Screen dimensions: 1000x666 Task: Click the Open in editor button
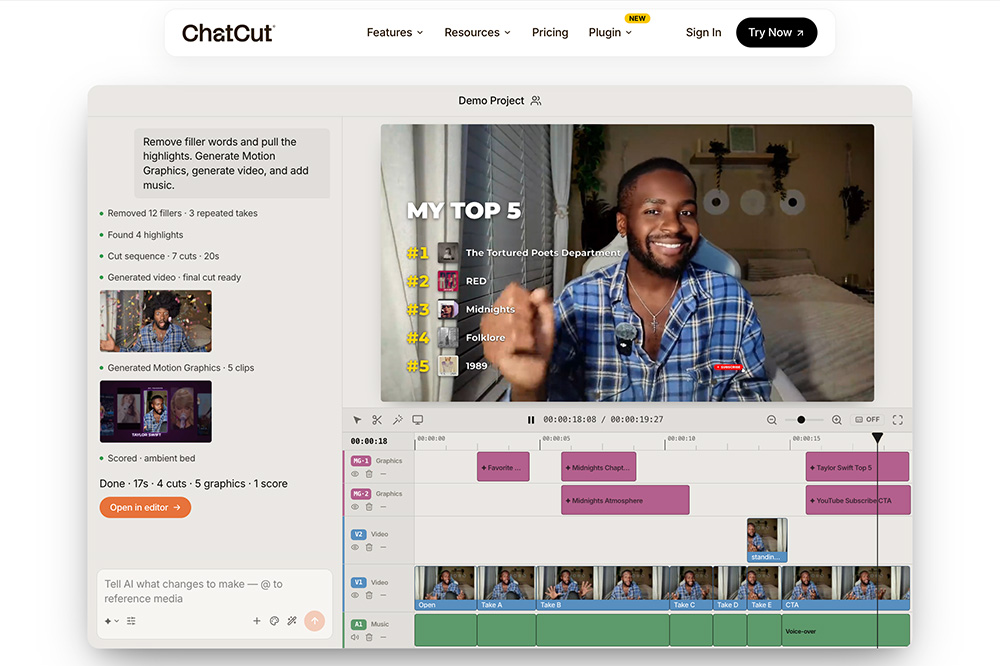coord(145,507)
